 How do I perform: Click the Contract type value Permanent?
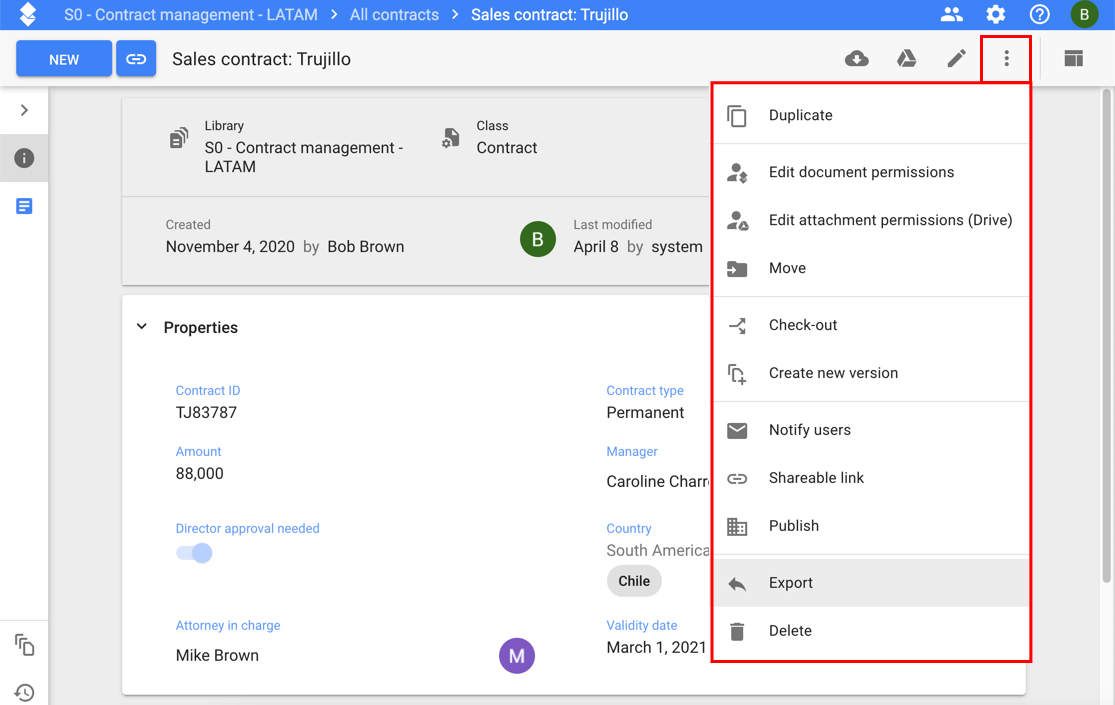pos(645,413)
